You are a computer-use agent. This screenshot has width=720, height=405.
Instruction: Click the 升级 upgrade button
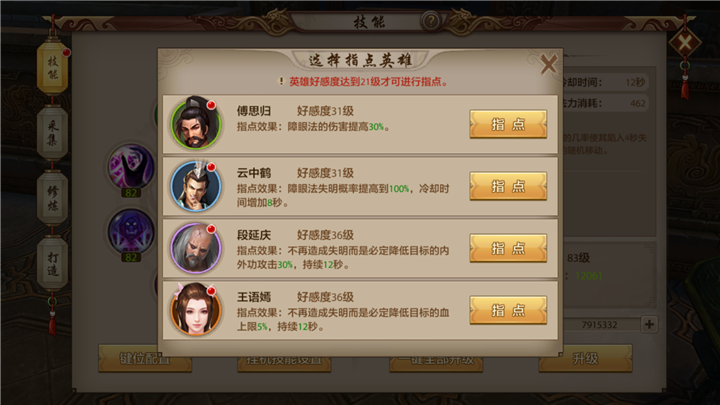click(585, 358)
